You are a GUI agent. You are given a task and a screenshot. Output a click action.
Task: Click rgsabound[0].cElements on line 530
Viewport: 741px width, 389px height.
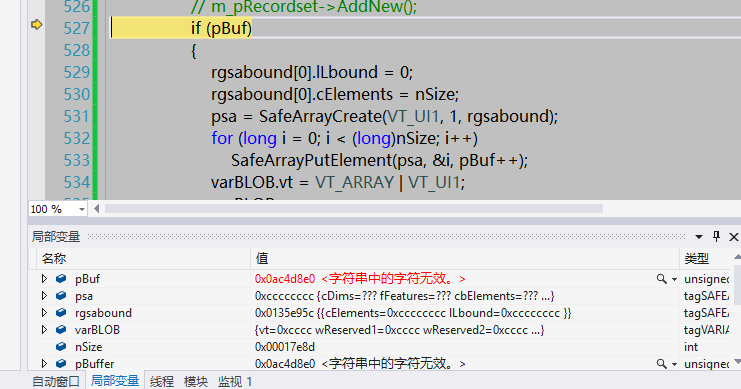point(302,95)
